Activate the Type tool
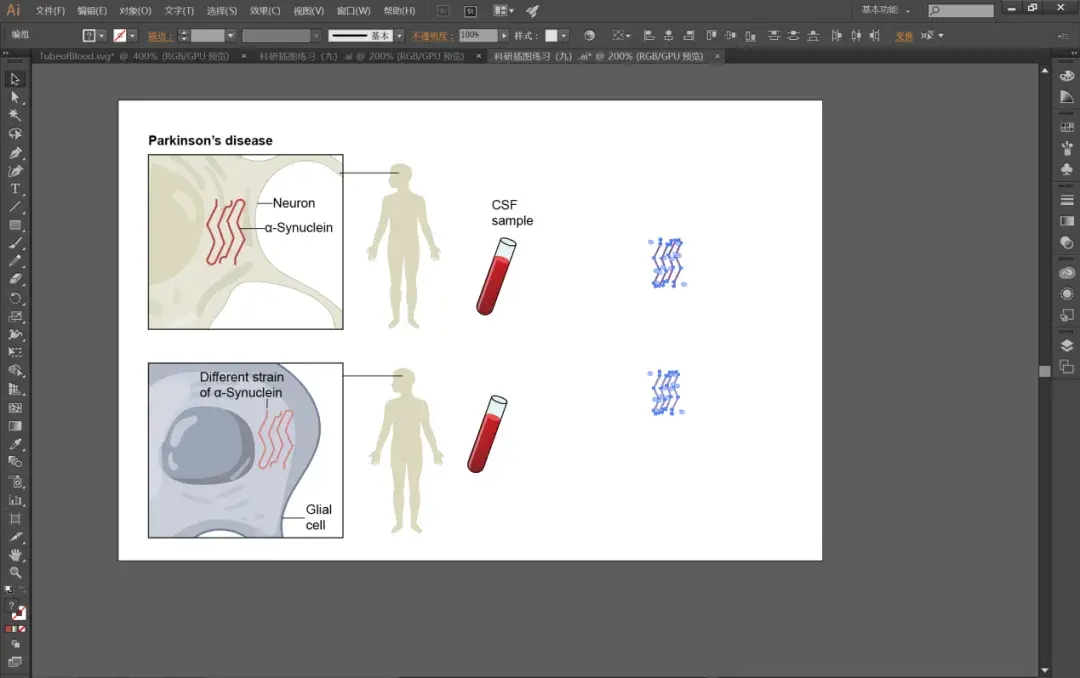This screenshot has height=678, width=1080. click(15, 188)
